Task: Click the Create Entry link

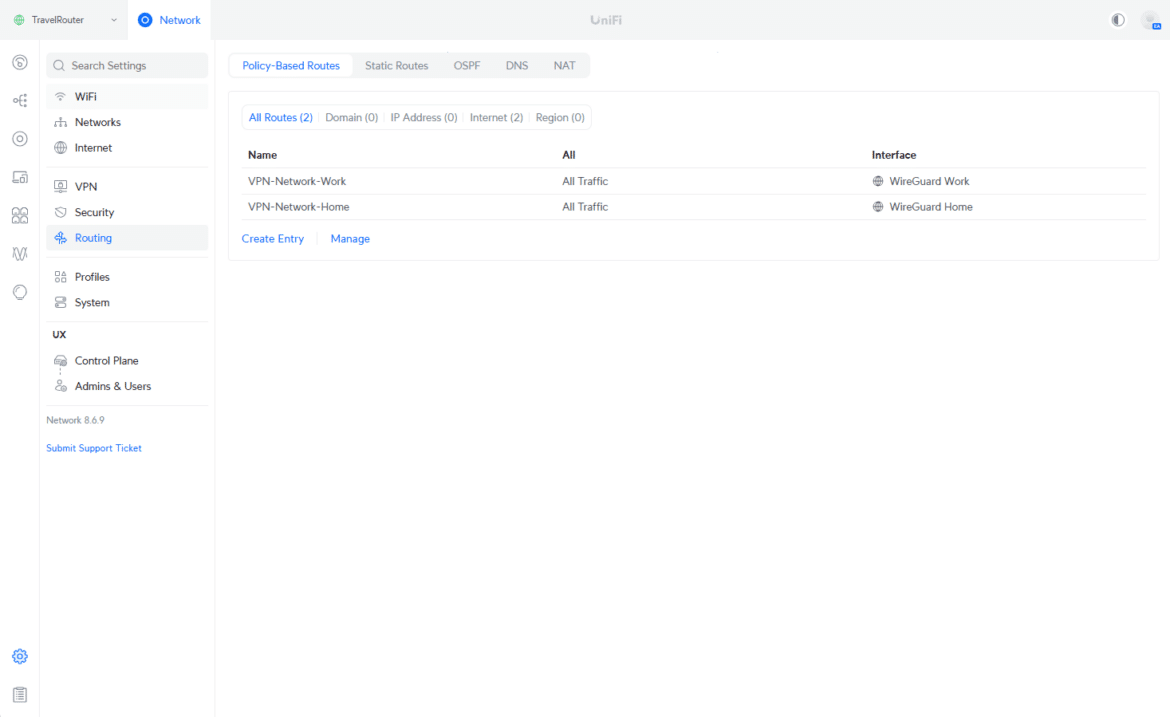Action: click(272, 239)
